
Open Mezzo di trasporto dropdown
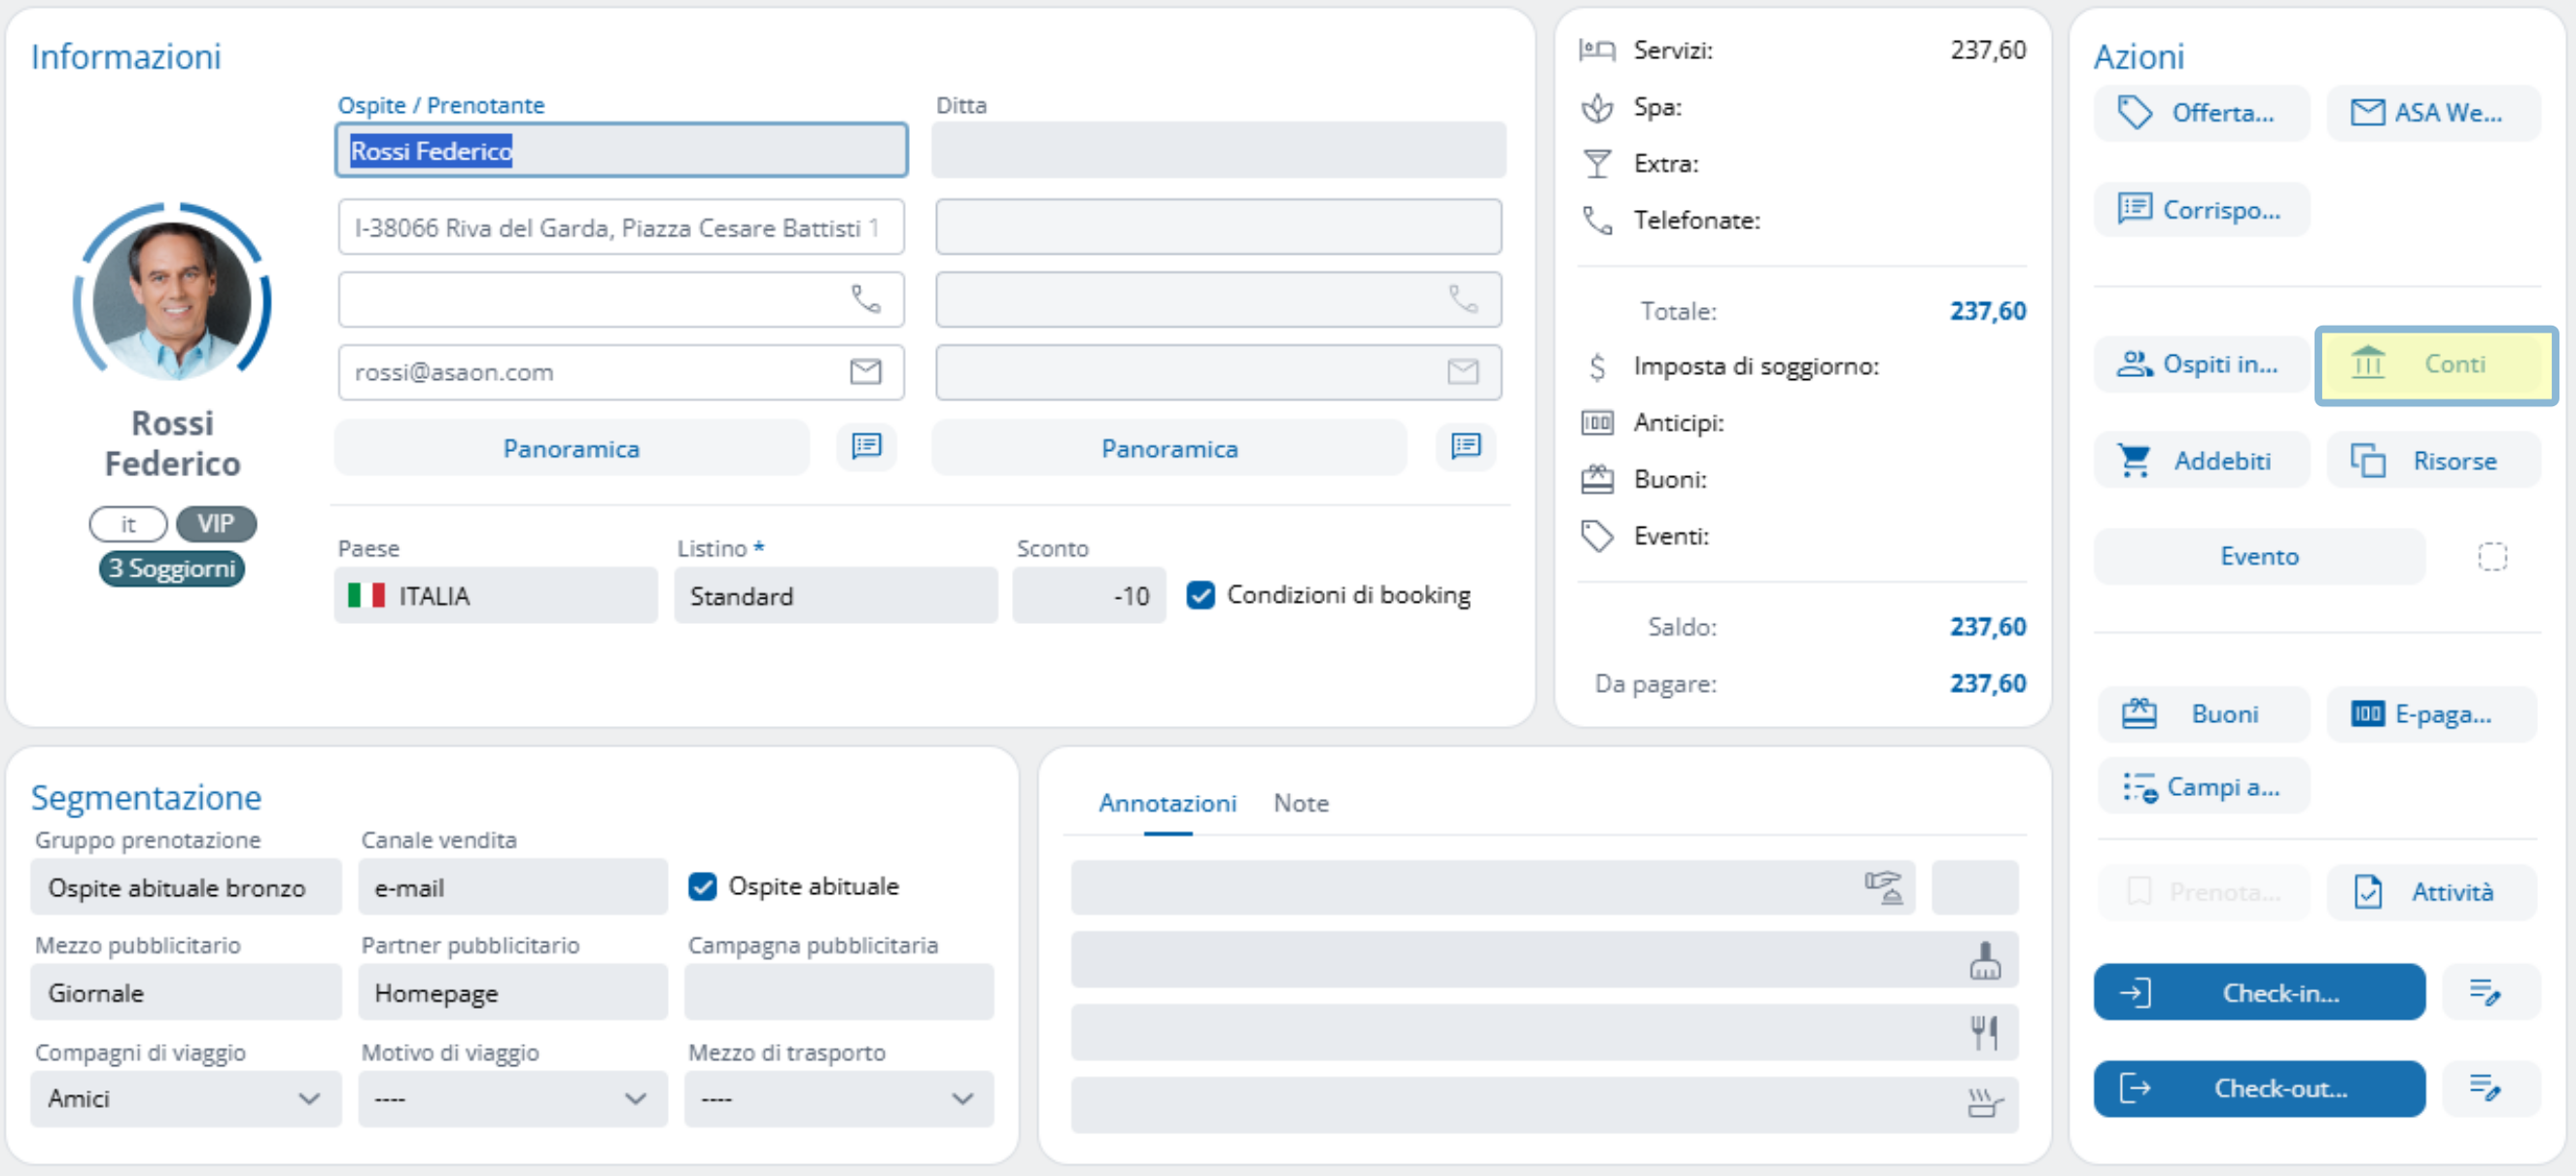(x=962, y=1098)
